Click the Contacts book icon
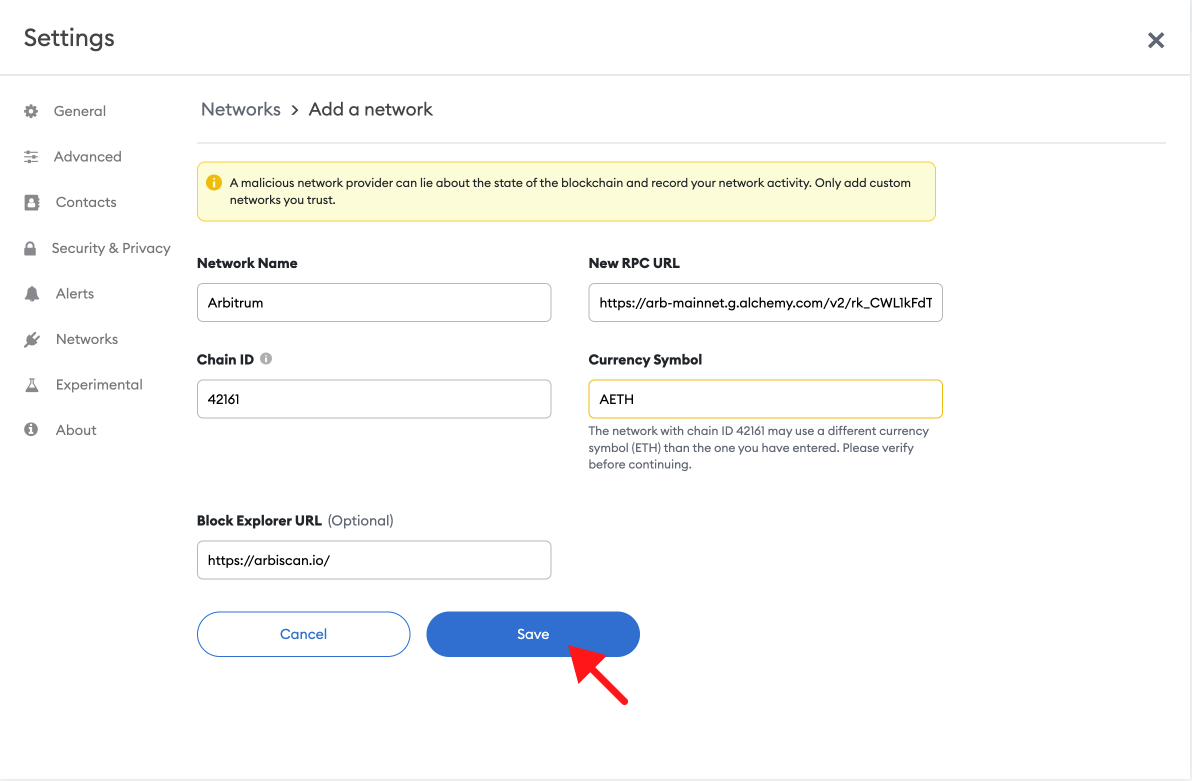Screen dimensions: 1192x781 pos(32,202)
